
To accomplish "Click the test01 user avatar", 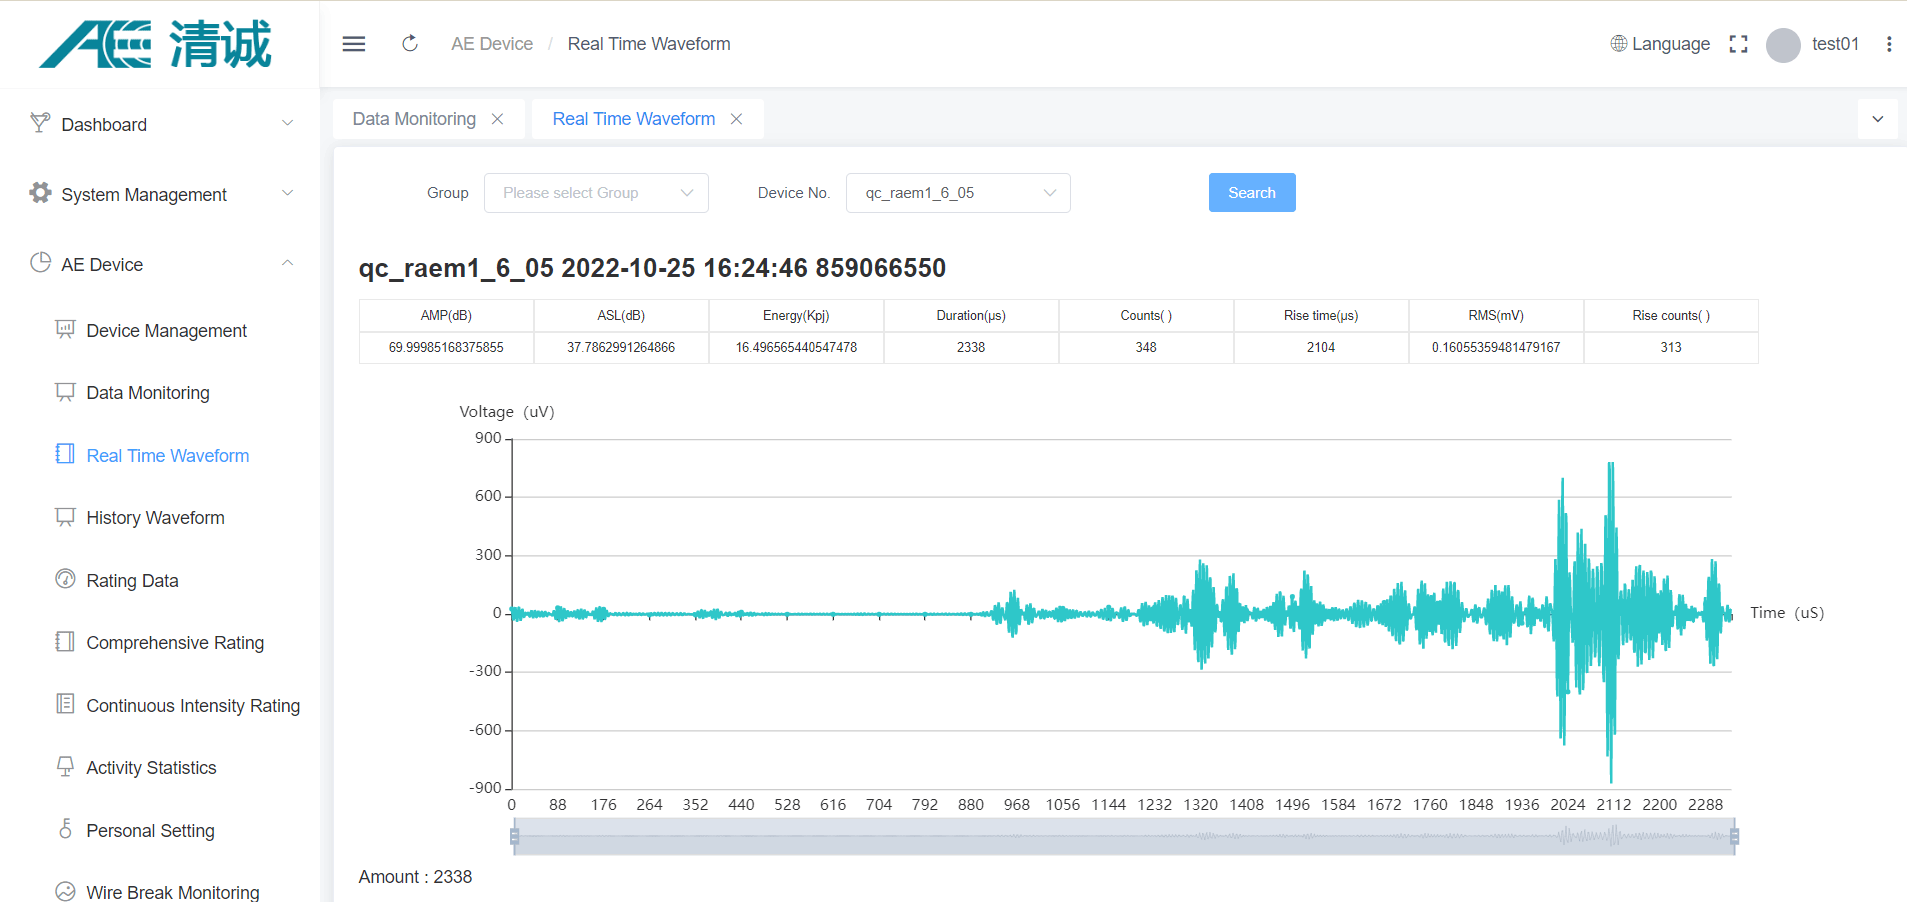I will click(1782, 45).
